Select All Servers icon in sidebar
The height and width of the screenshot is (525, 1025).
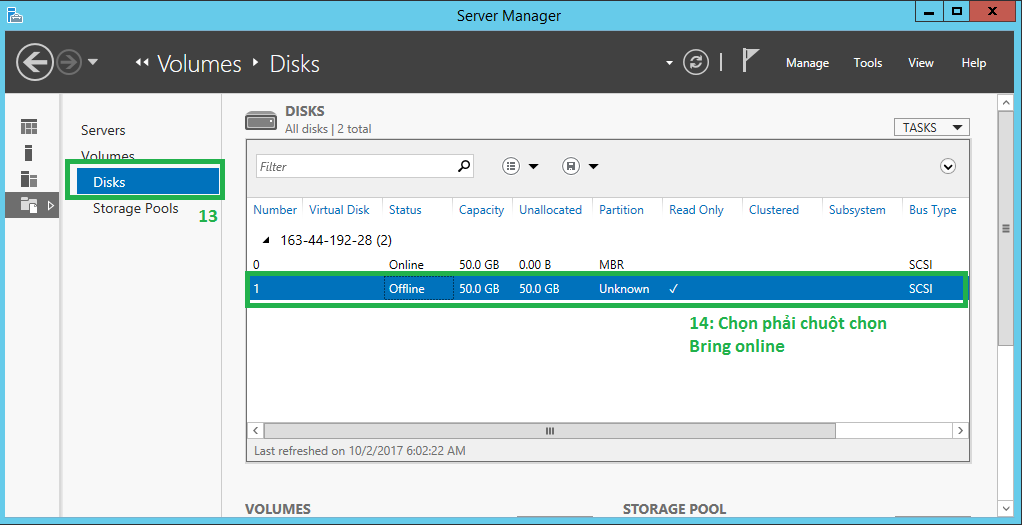pyautogui.click(x=29, y=179)
